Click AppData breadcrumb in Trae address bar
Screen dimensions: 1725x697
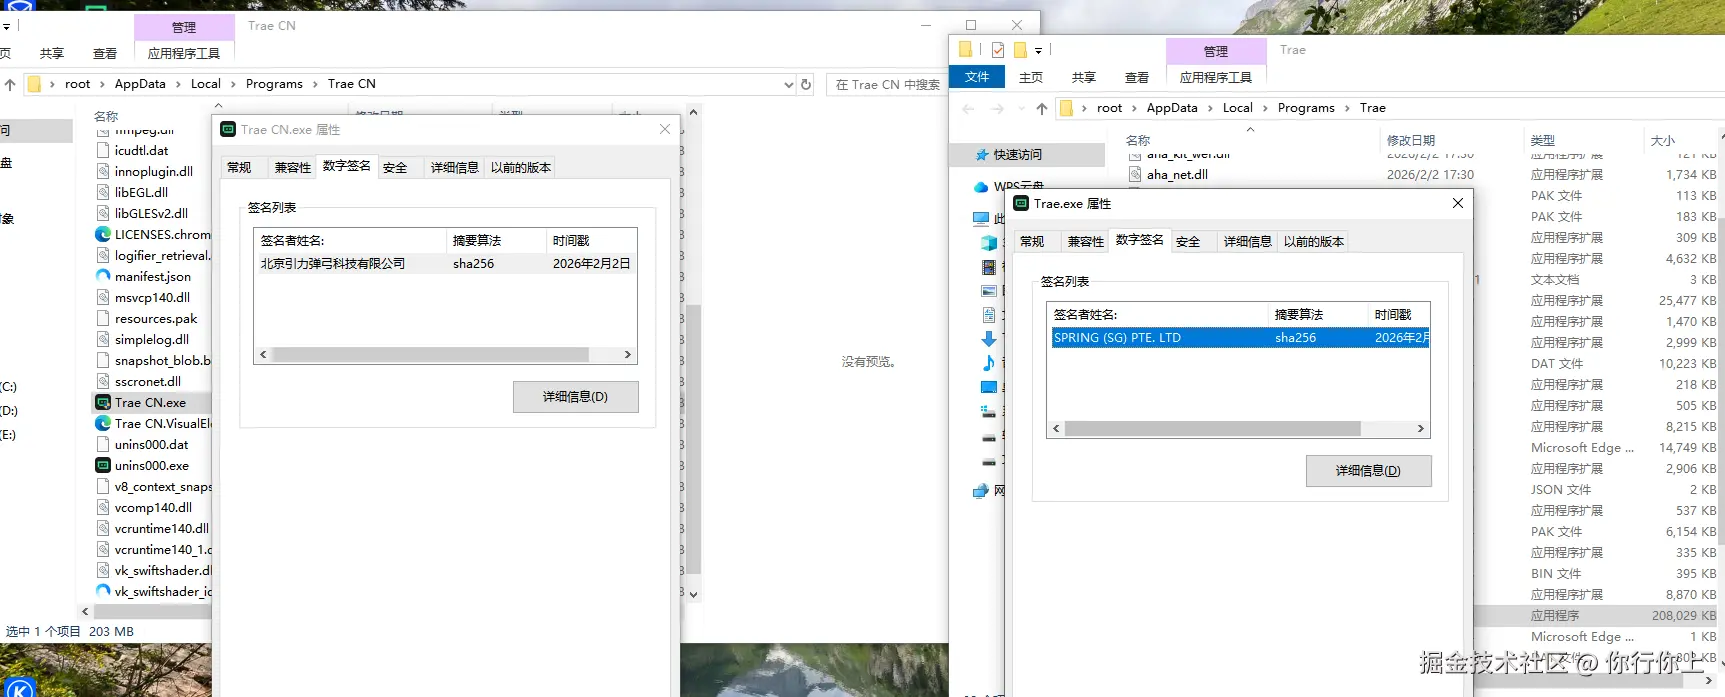pyautogui.click(x=1172, y=108)
